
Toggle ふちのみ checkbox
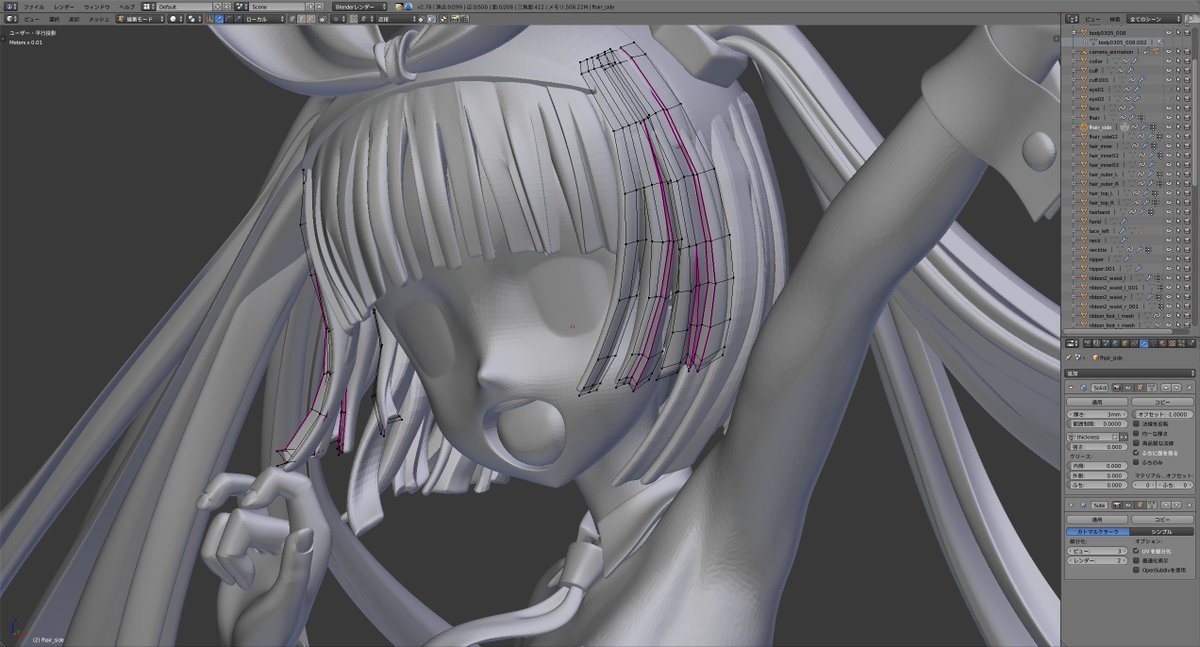1136,462
